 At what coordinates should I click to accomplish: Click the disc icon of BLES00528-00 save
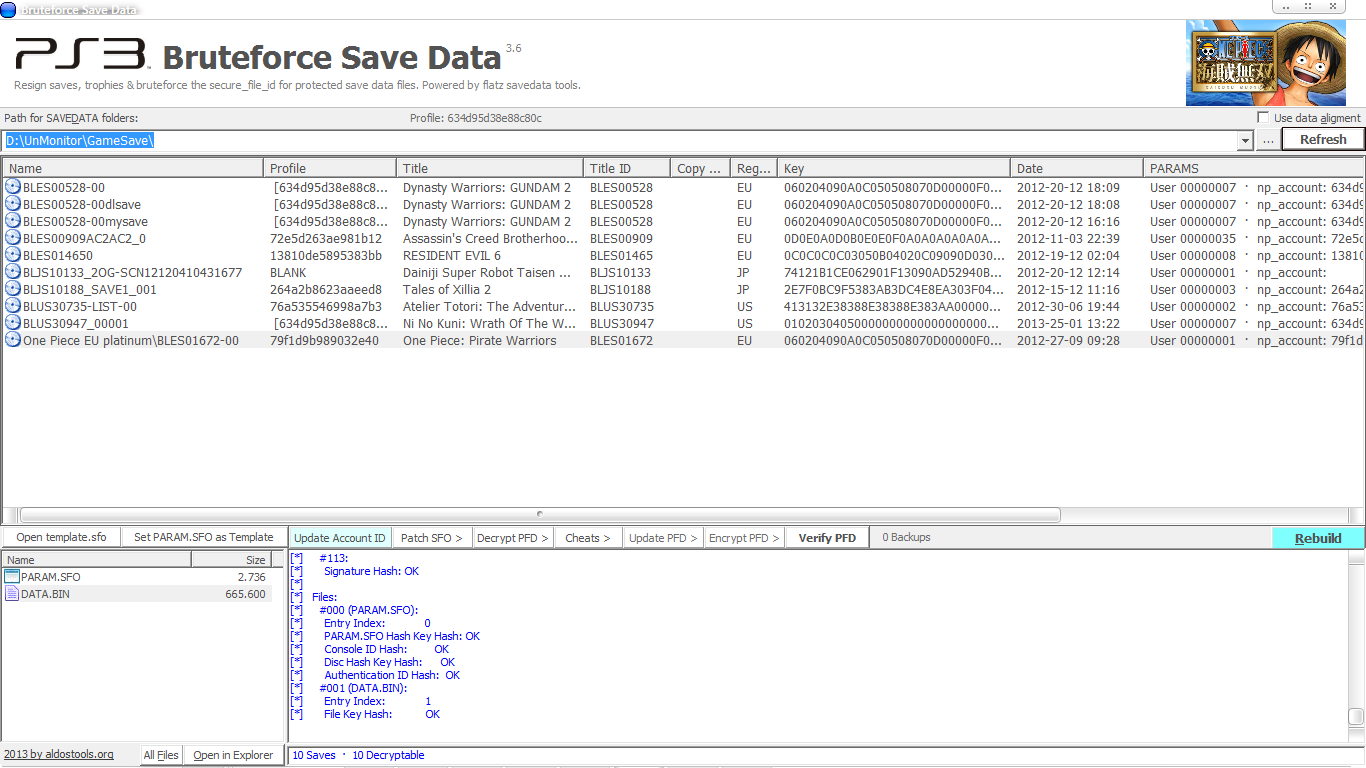pos(13,187)
